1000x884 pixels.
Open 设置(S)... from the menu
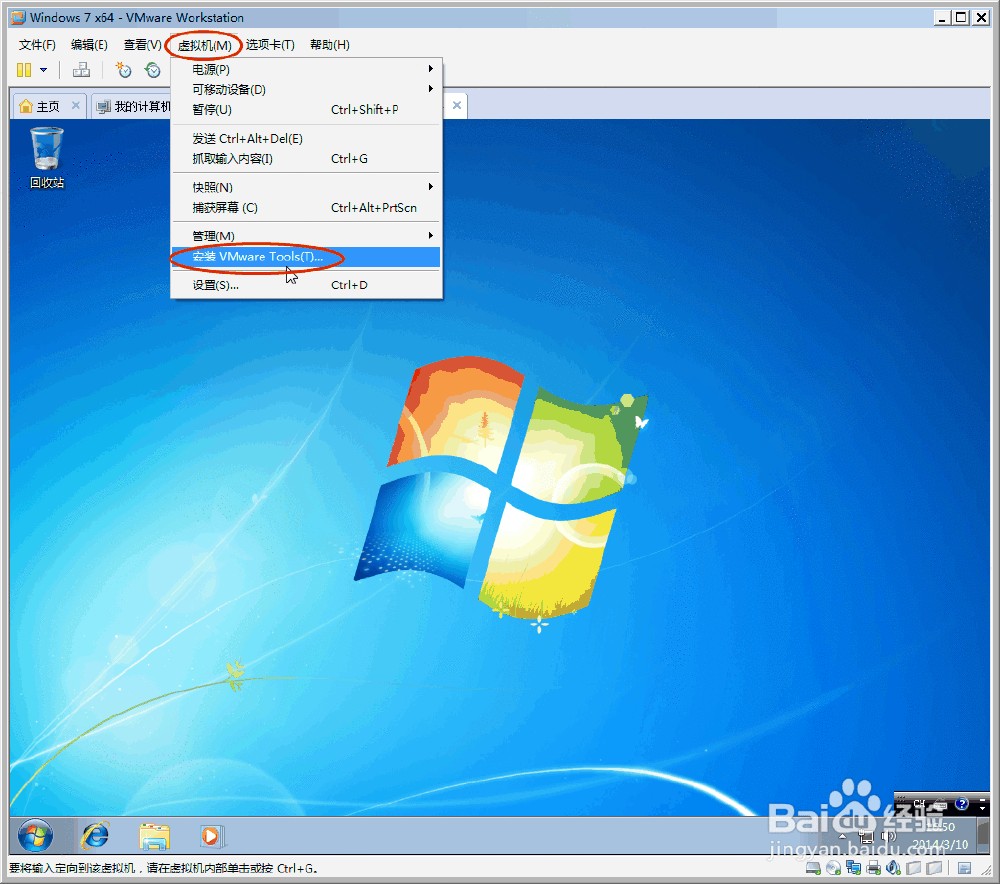click(x=306, y=285)
